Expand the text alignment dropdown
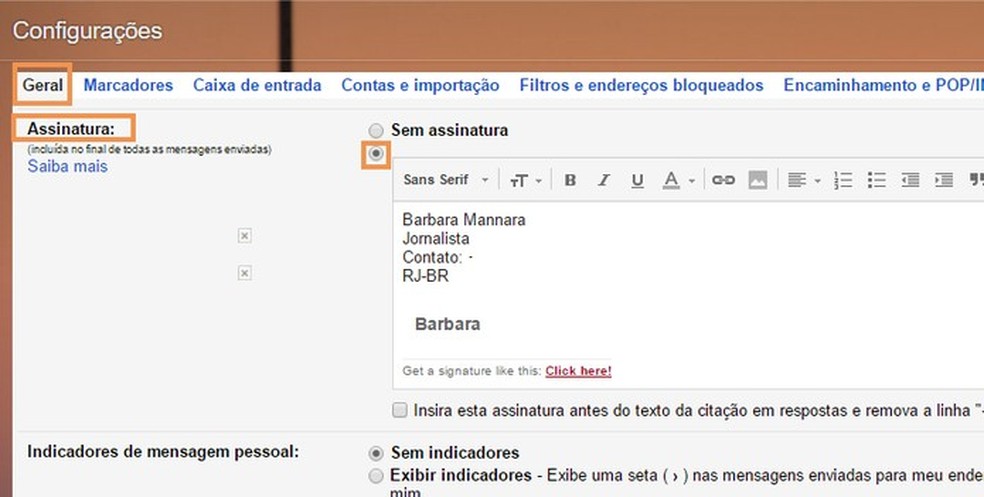This screenshot has width=984, height=497. point(804,180)
